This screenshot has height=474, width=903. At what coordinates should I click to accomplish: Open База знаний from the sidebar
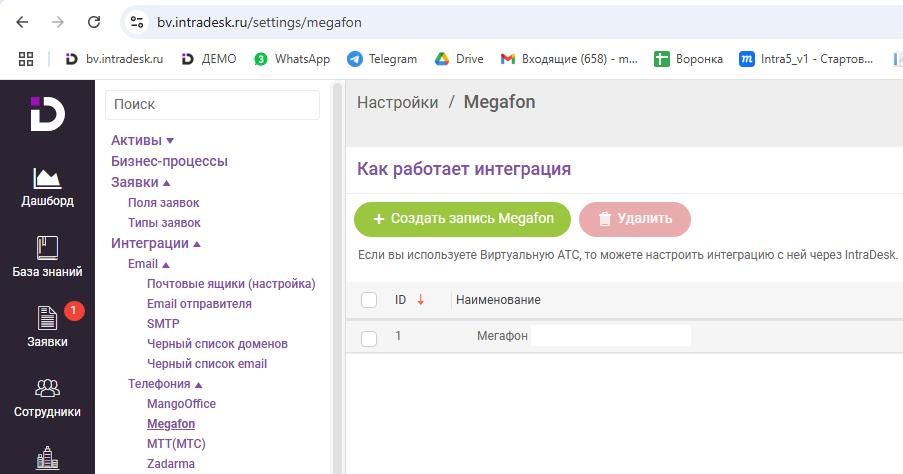[x=47, y=257]
